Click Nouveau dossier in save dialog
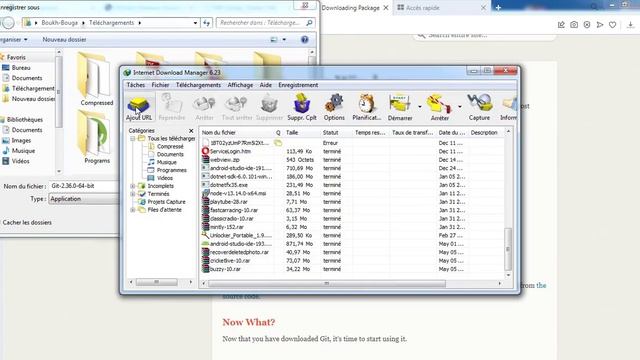 click(x=64, y=40)
